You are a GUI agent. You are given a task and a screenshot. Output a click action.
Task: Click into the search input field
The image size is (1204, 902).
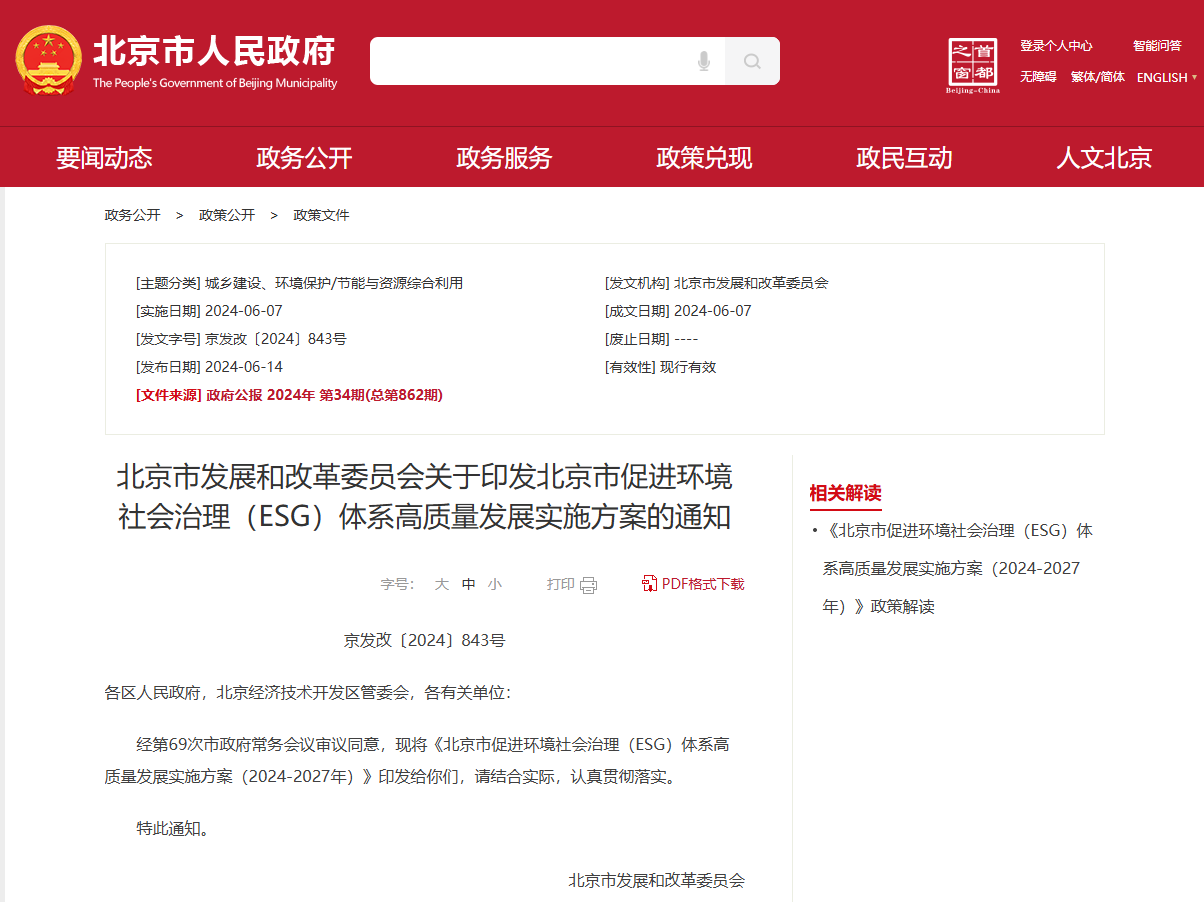click(x=530, y=62)
